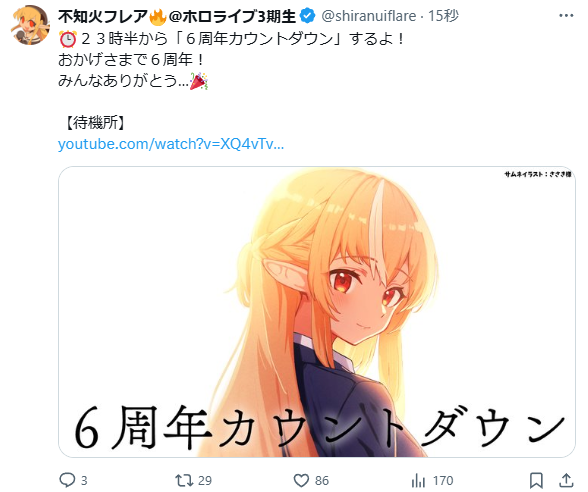Open the youtube.com/watch link
This screenshot has height=492, width=588.
[x=171, y=144]
